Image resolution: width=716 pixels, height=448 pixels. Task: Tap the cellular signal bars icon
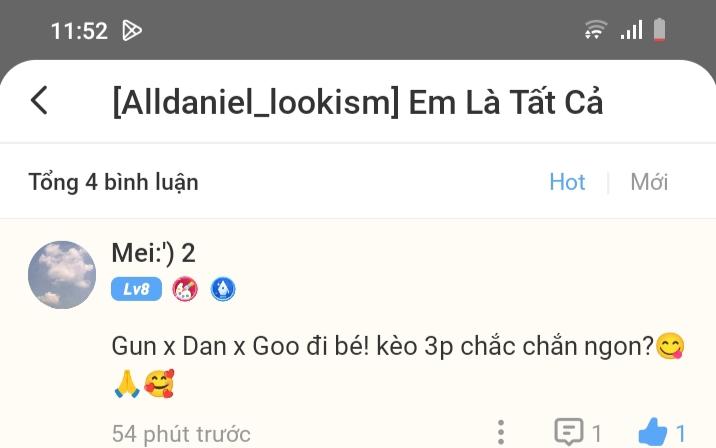(x=632, y=30)
